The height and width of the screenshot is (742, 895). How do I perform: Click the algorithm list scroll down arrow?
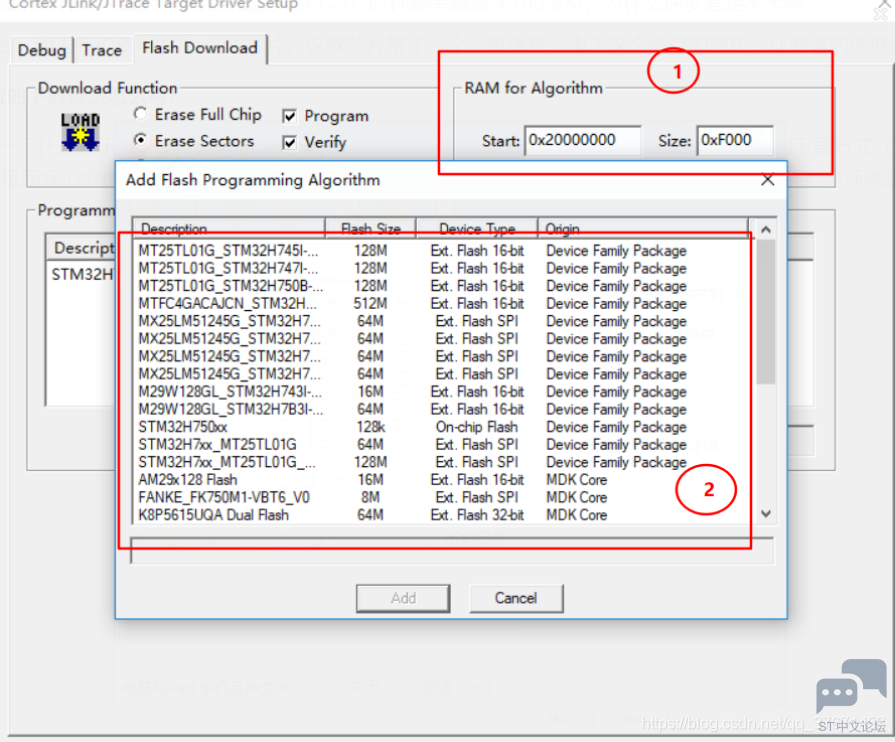pos(766,514)
